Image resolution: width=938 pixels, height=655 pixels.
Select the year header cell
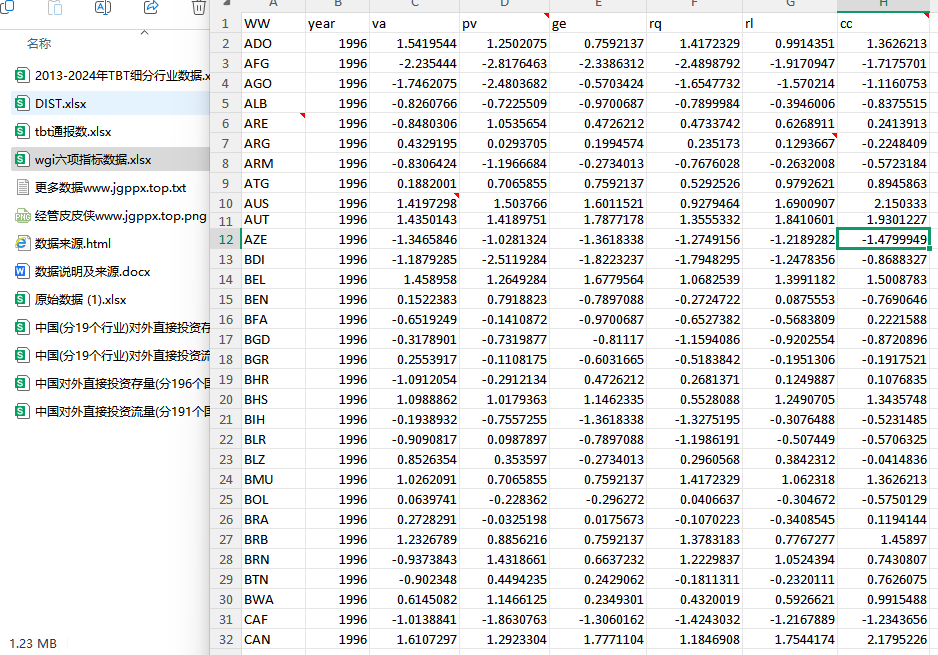[x=337, y=24]
